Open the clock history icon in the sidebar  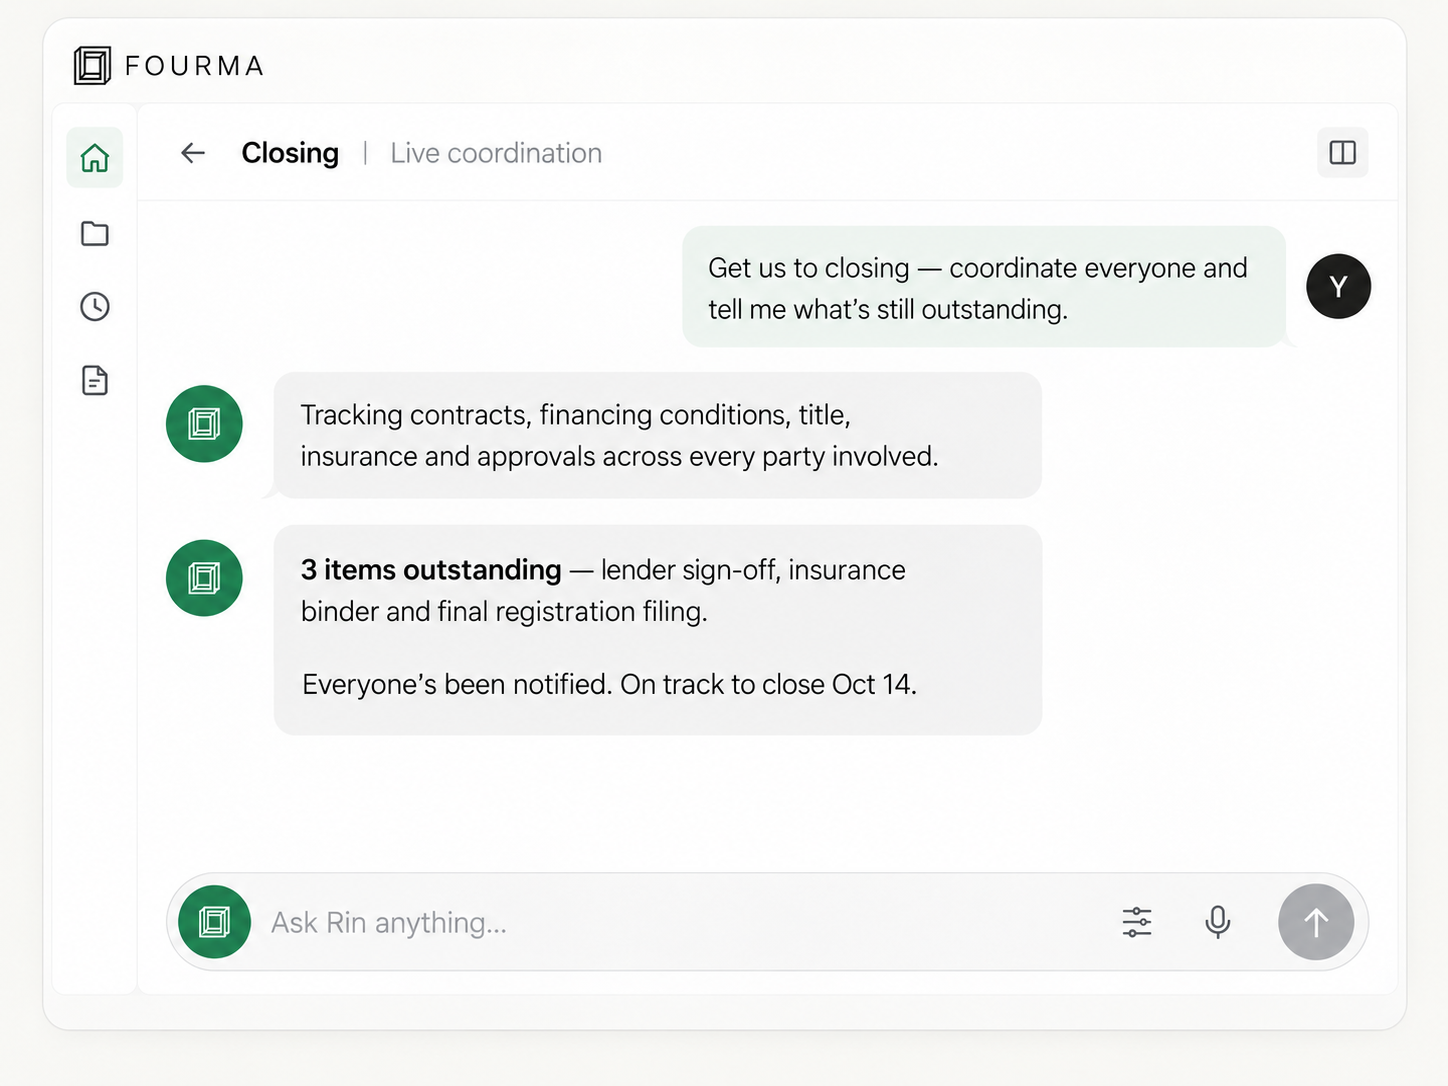tap(95, 306)
